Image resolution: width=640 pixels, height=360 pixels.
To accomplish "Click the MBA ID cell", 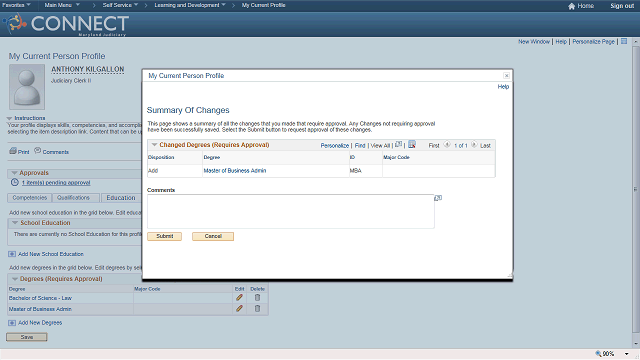I will 366,171.
